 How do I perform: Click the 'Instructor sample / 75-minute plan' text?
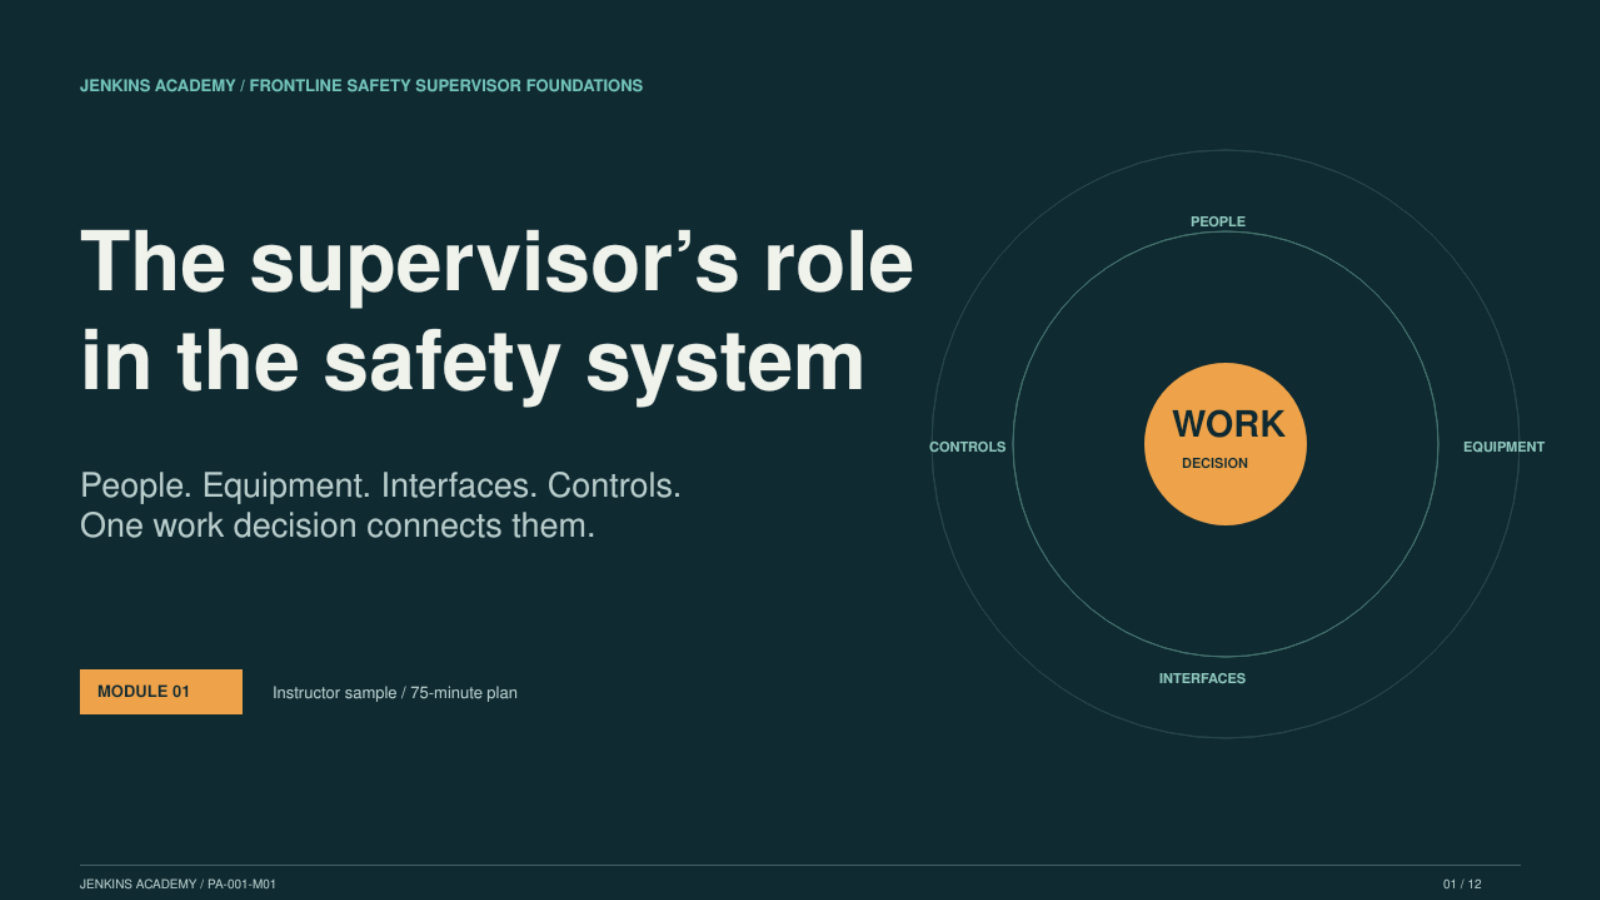click(x=395, y=693)
